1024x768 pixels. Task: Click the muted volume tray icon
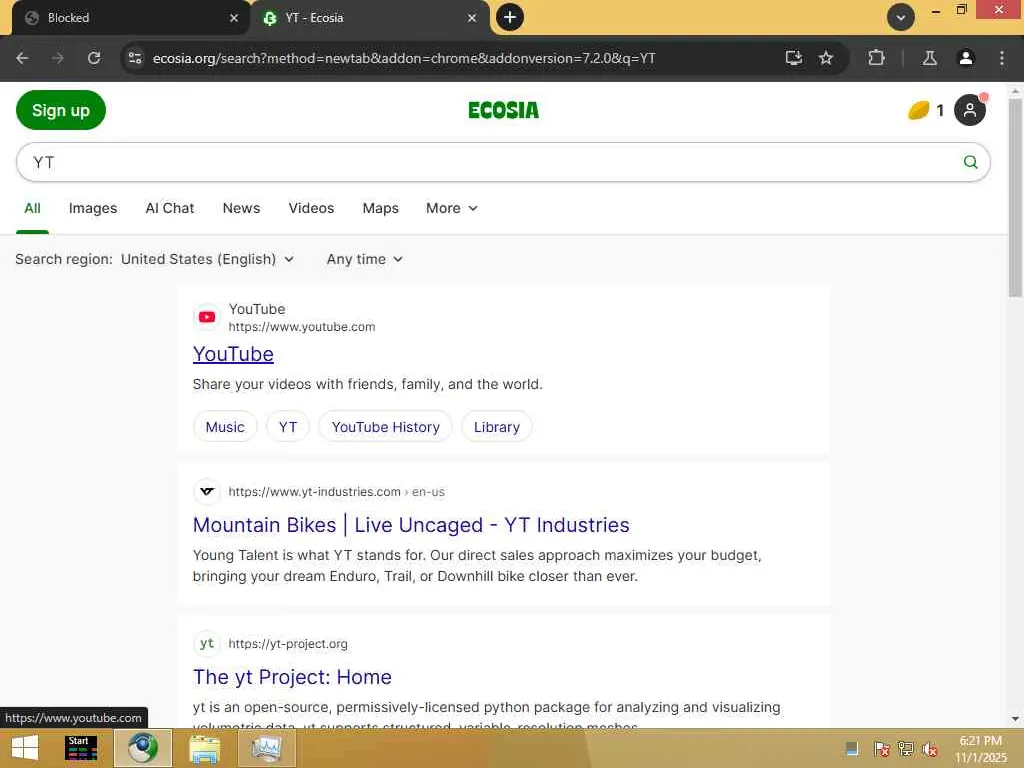(930, 748)
